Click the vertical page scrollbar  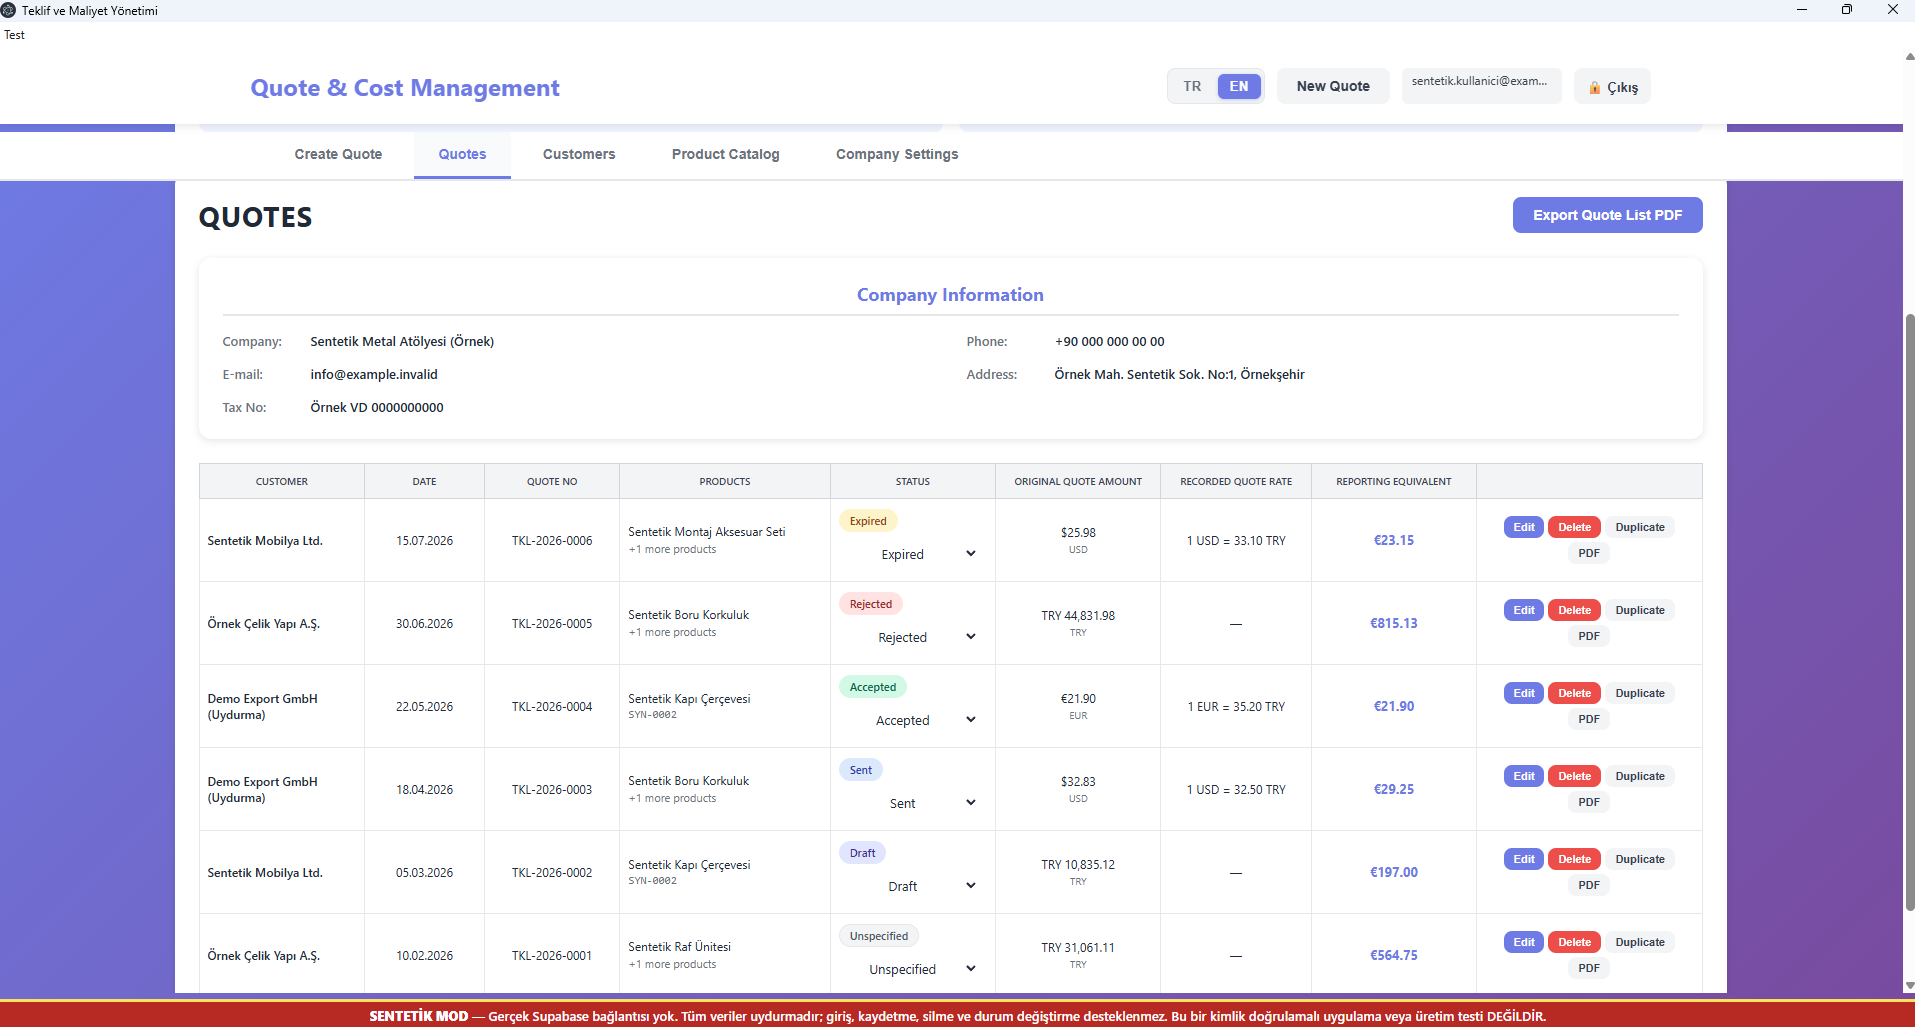pyautogui.click(x=1909, y=612)
